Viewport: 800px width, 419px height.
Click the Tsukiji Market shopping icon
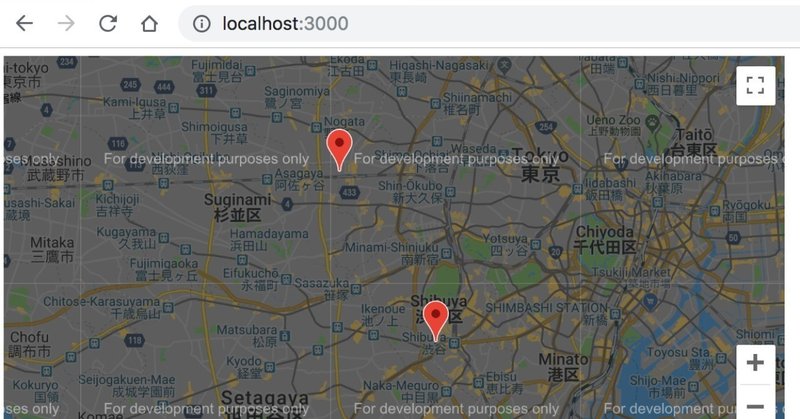coord(649,302)
